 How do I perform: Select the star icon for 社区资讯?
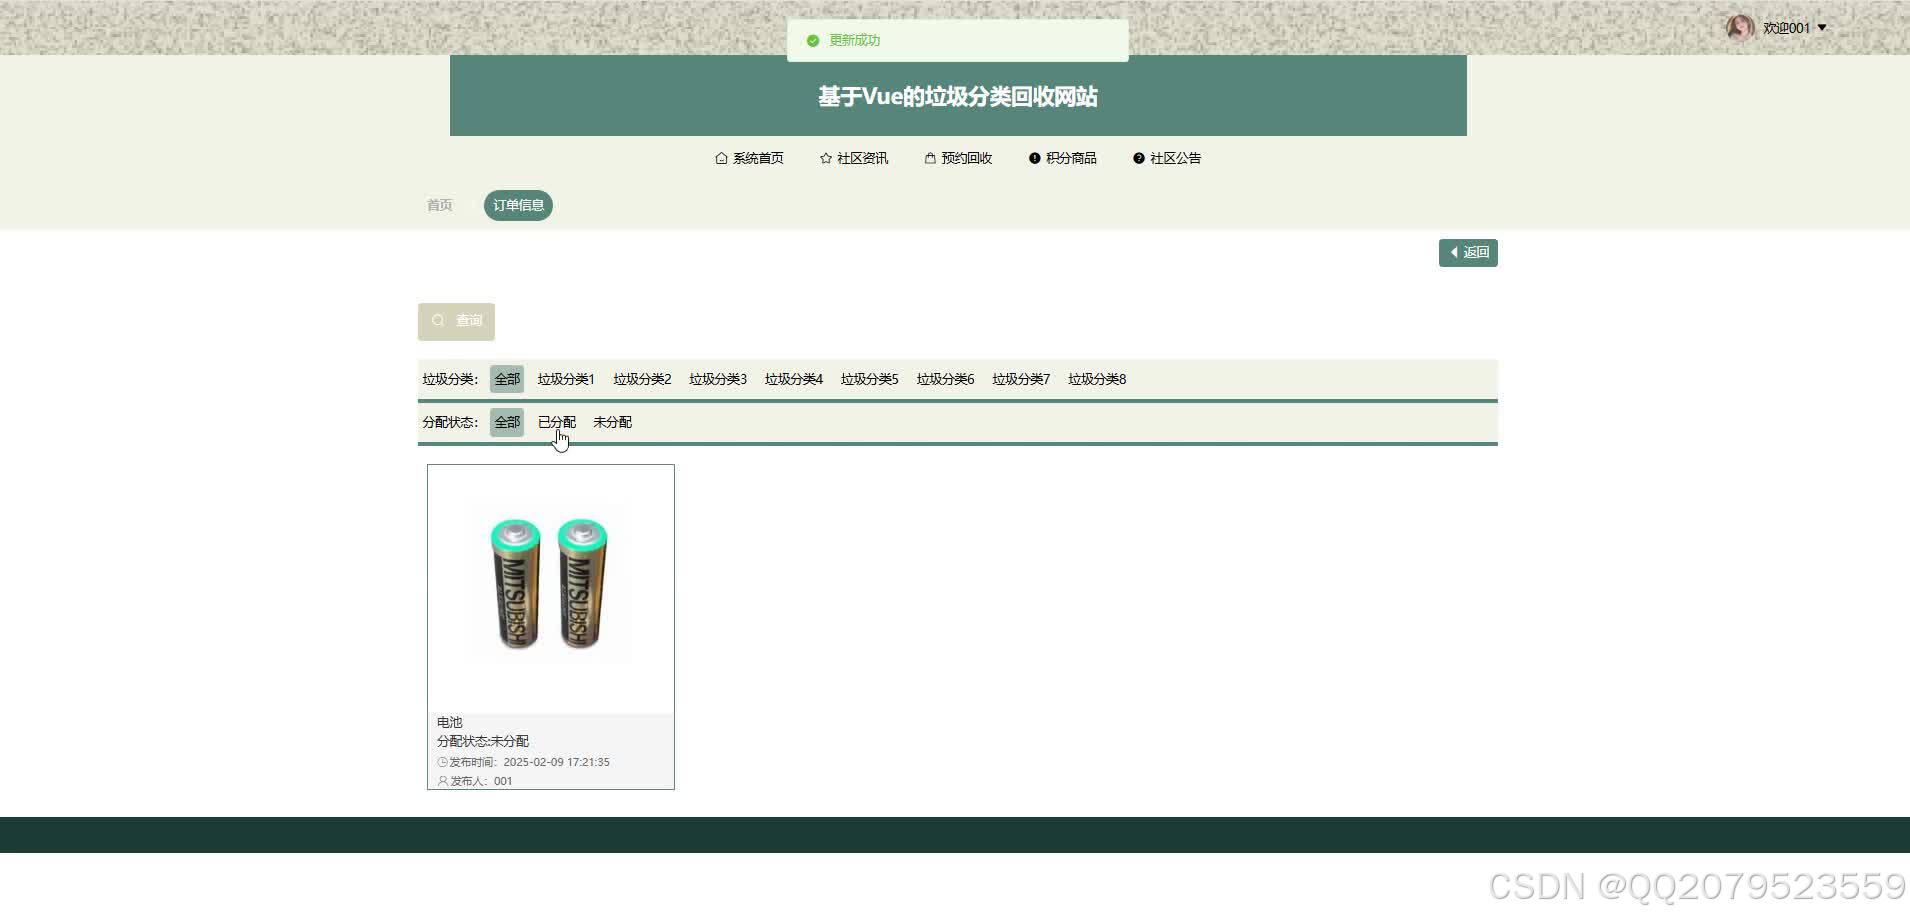[825, 157]
